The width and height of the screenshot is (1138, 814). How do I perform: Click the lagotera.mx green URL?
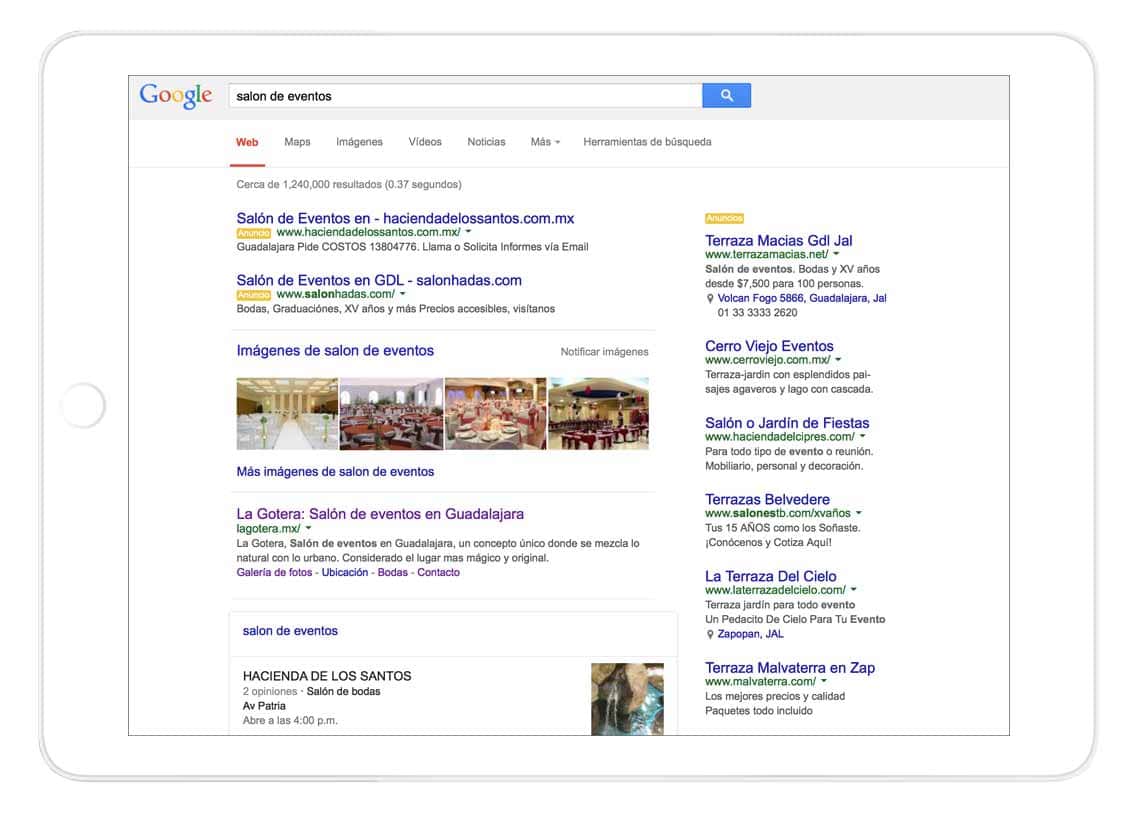click(x=269, y=529)
